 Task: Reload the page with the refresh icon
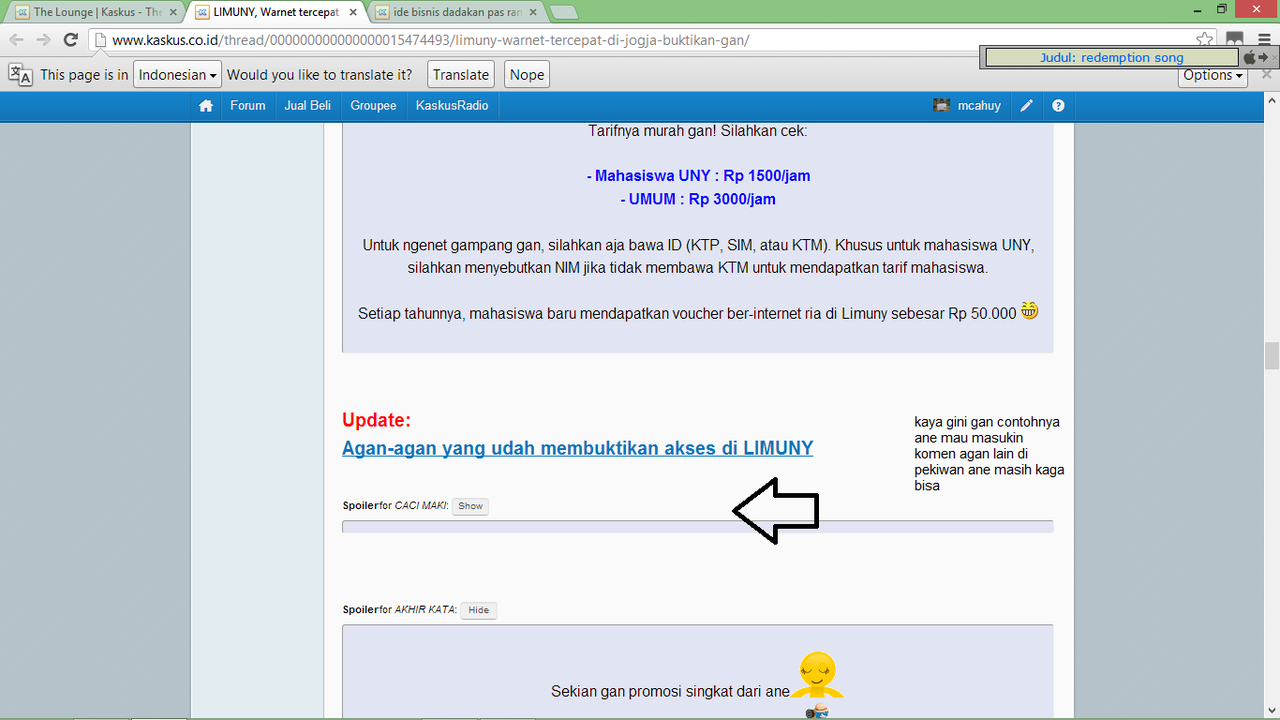pyautogui.click(x=70, y=40)
